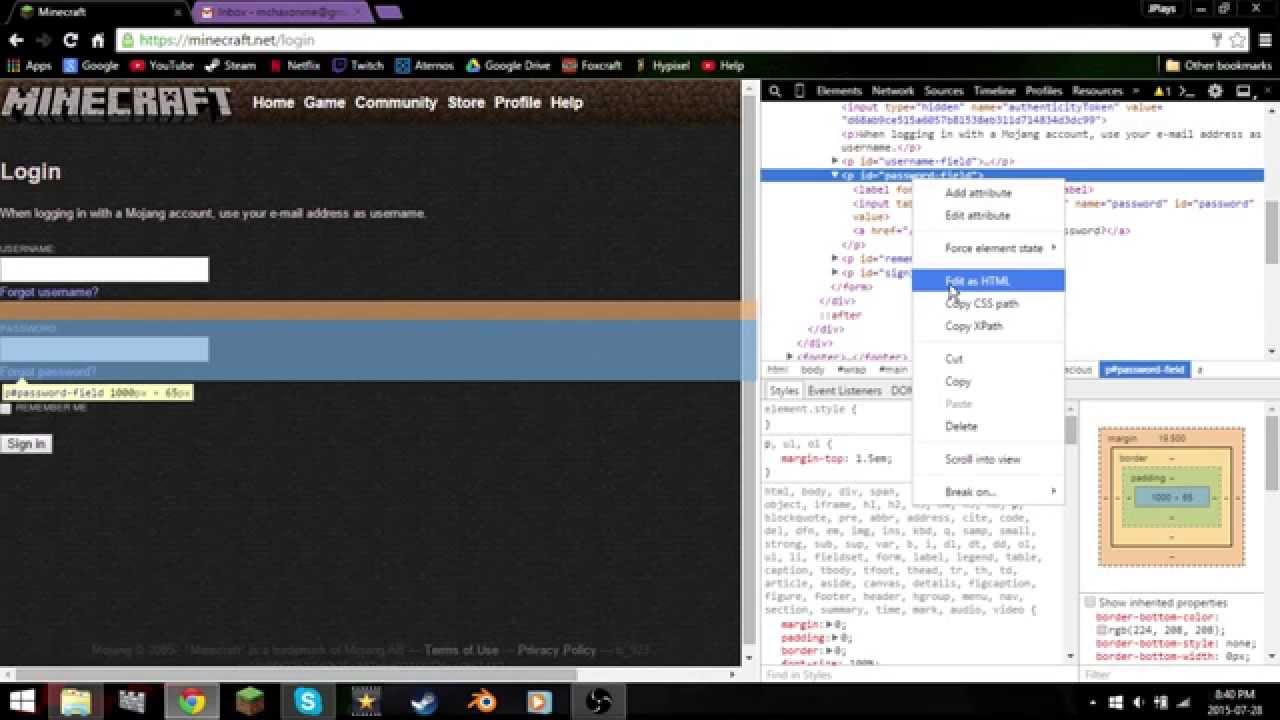Click the browser home icon
The height and width of the screenshot is (720, 1280).
tap(97, 40)
